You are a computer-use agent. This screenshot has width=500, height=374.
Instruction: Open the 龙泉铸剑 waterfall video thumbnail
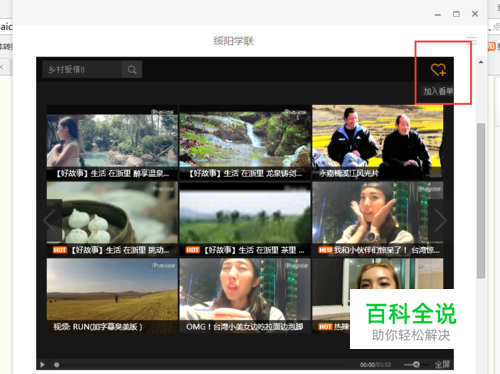pos(245,143)
